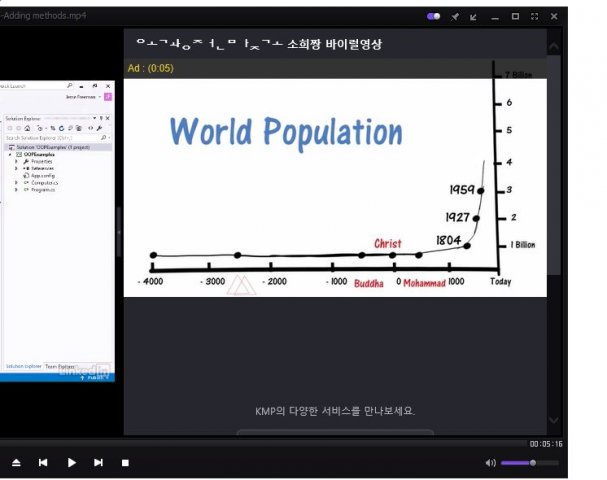Skip to the previous track
Screen dimensions: 607x480
pos(43,463)
